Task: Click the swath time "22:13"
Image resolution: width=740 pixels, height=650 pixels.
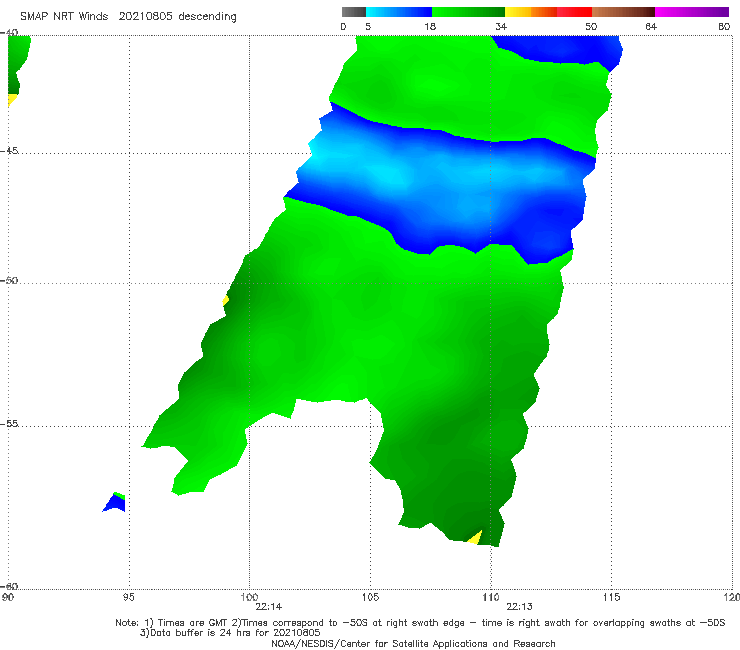Action: point(520,607)
